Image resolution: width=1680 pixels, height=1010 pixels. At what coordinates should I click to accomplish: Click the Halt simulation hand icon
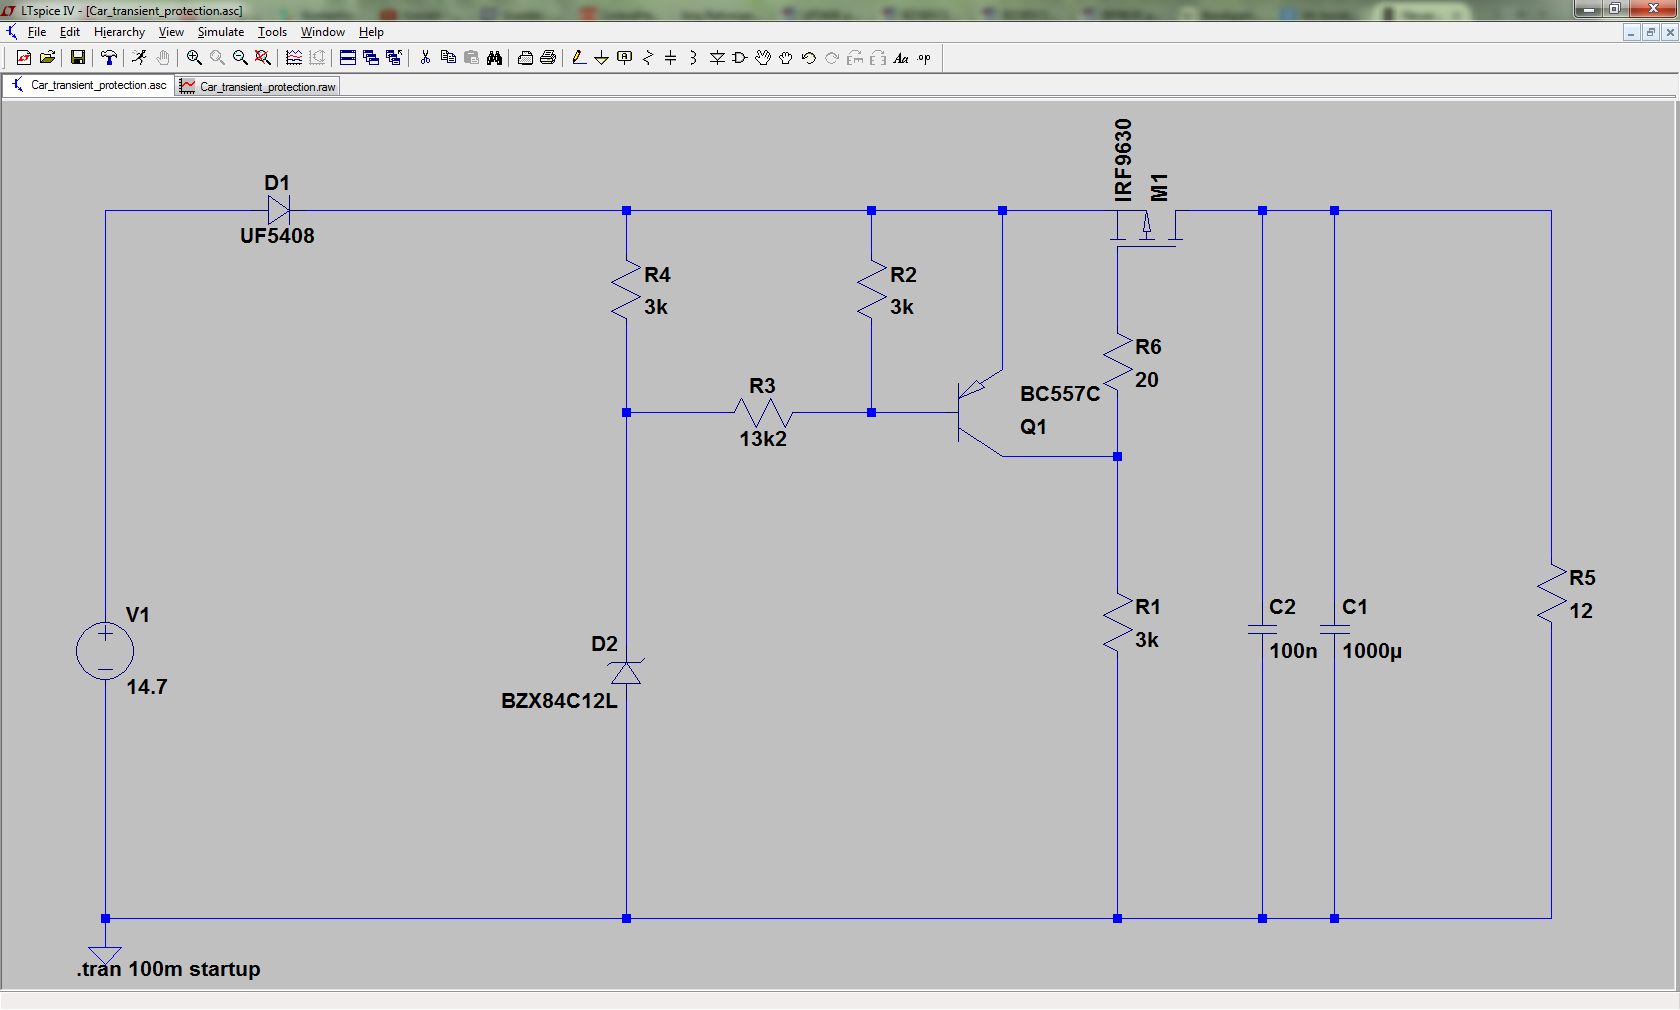(x=163, y=58)
